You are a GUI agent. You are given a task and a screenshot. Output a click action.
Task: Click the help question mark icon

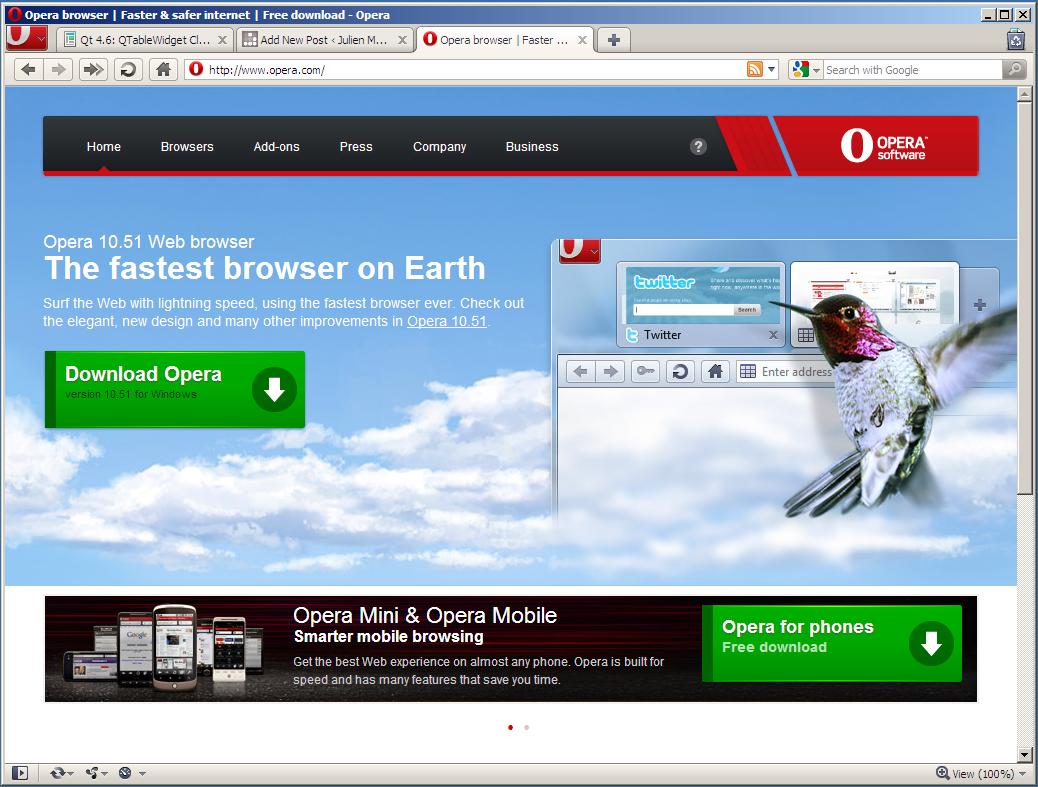pyautogui.click(x=698, y=146)
